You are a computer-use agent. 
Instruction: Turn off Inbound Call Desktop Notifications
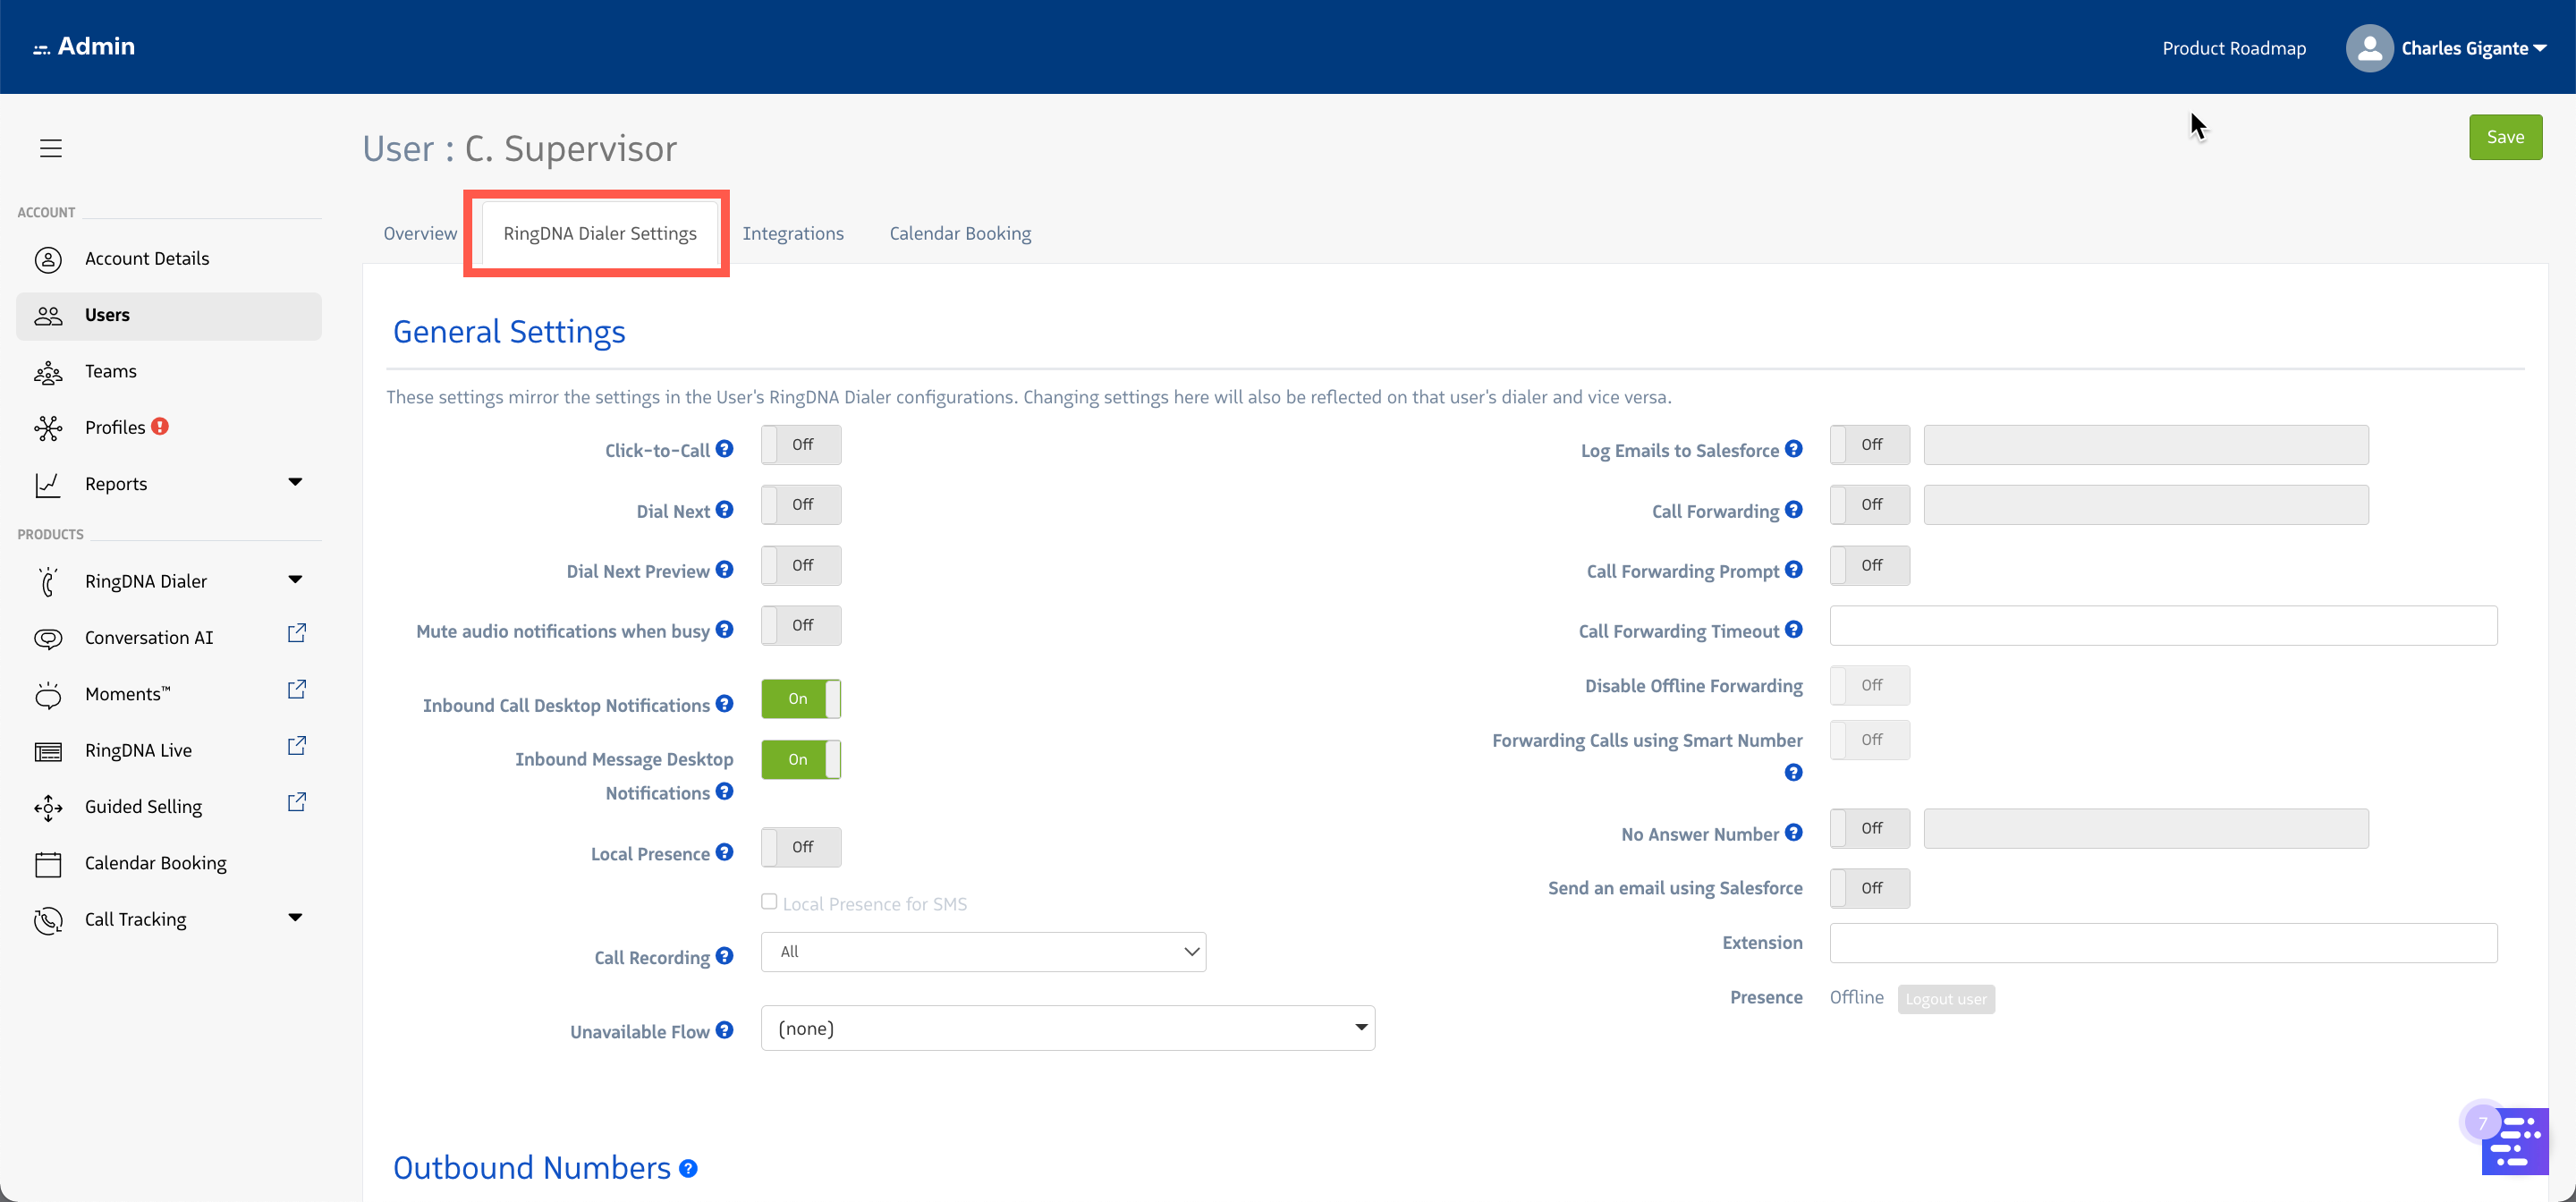800,699
